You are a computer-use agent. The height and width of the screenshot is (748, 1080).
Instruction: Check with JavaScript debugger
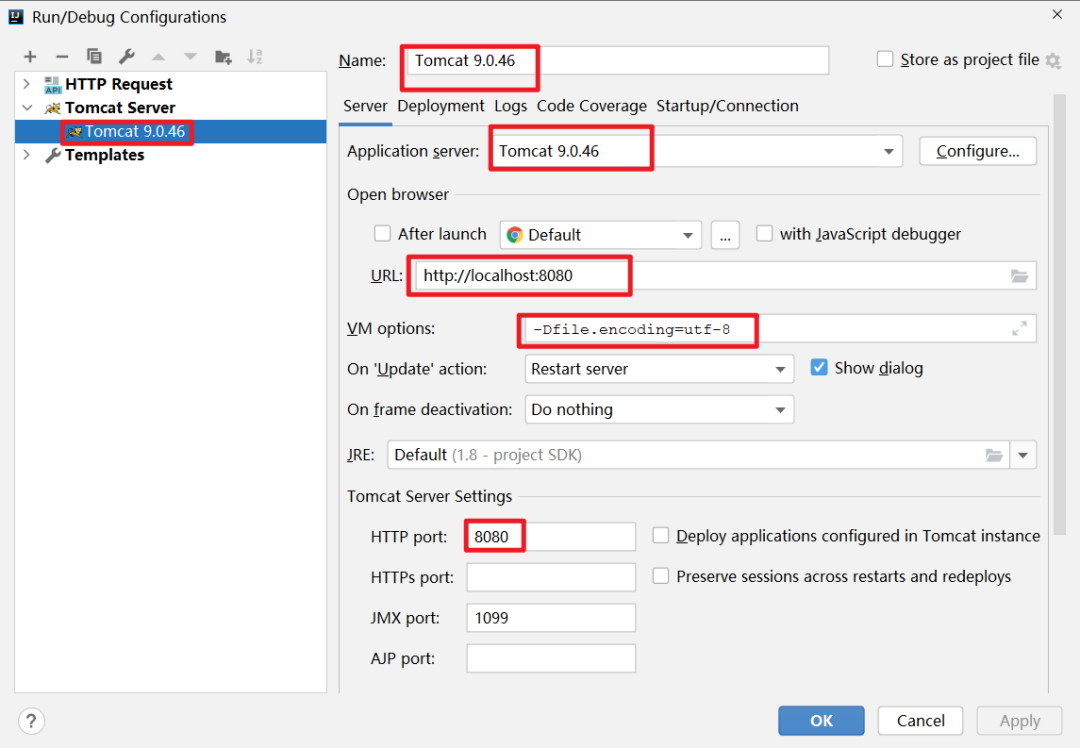point(764,233)
